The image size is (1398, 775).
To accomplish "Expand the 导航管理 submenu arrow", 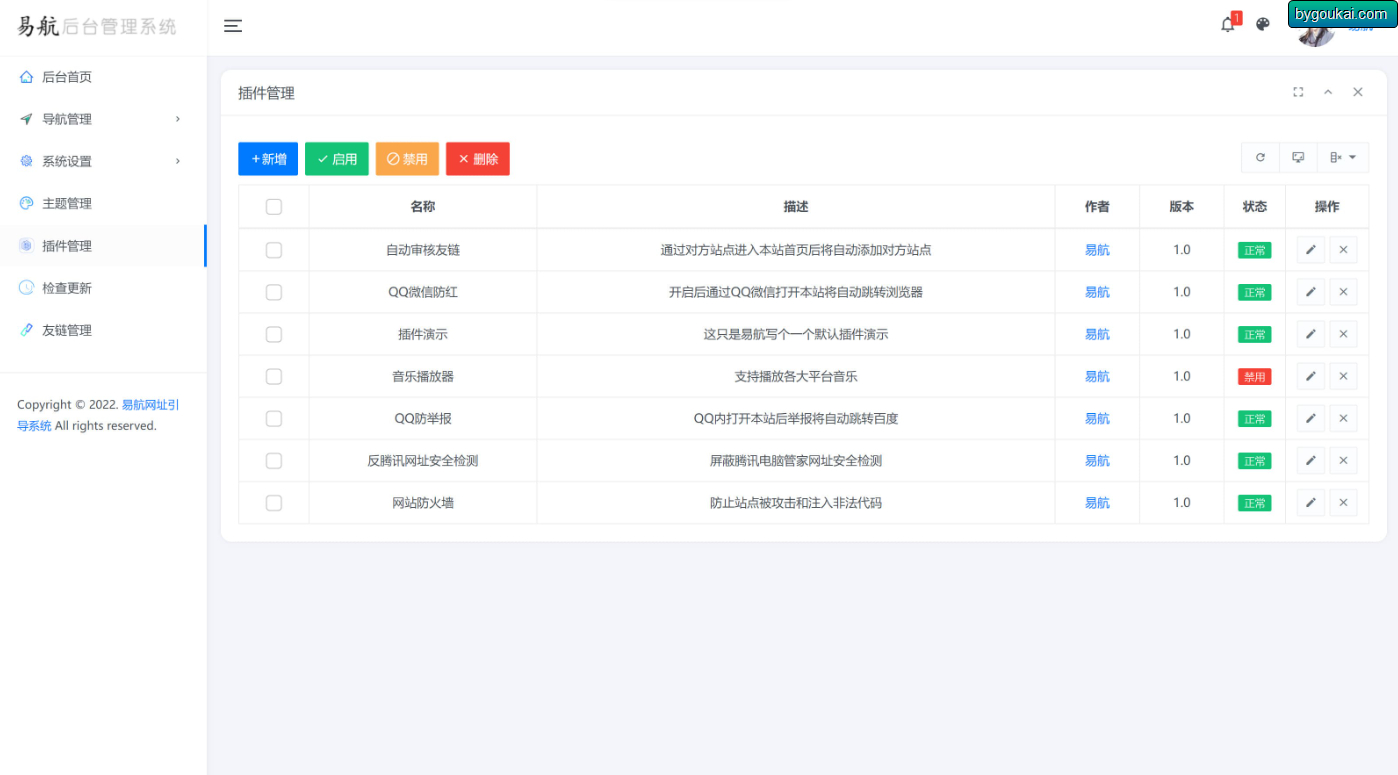I will click(178, 119).
